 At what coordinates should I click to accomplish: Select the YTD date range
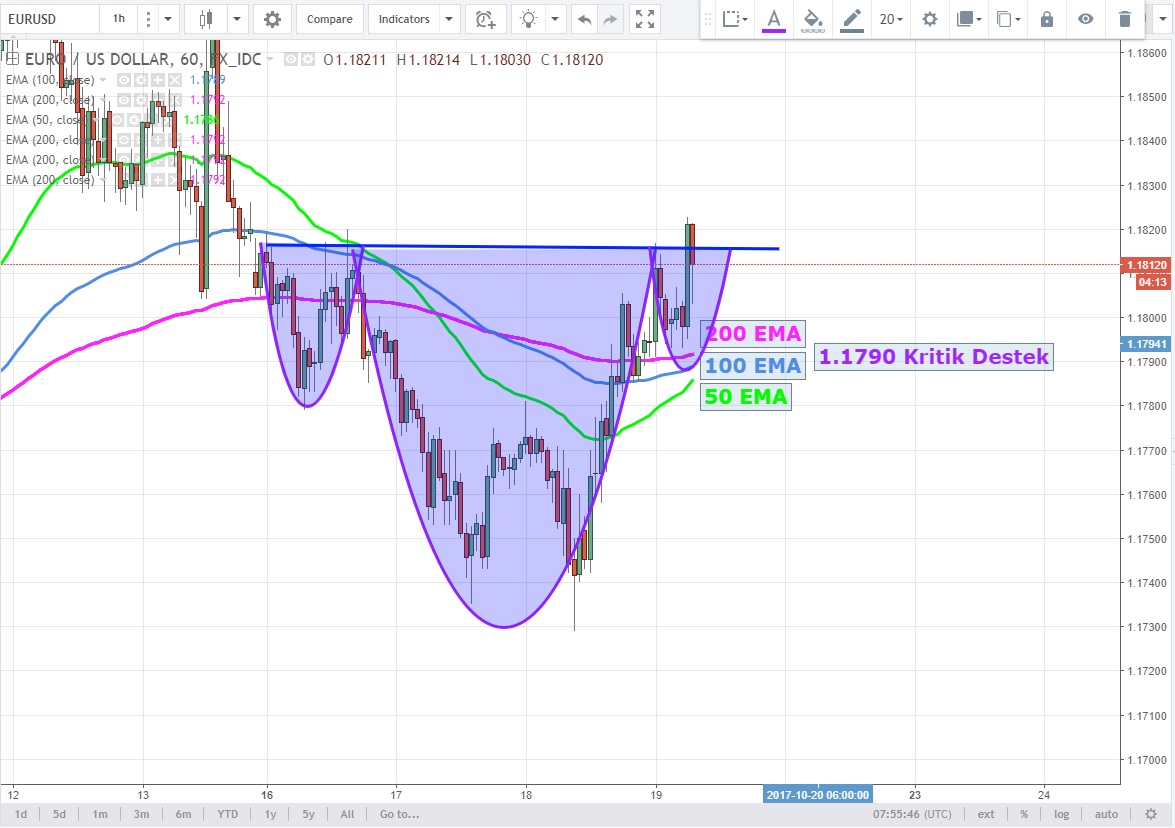(x=228, y=814)
